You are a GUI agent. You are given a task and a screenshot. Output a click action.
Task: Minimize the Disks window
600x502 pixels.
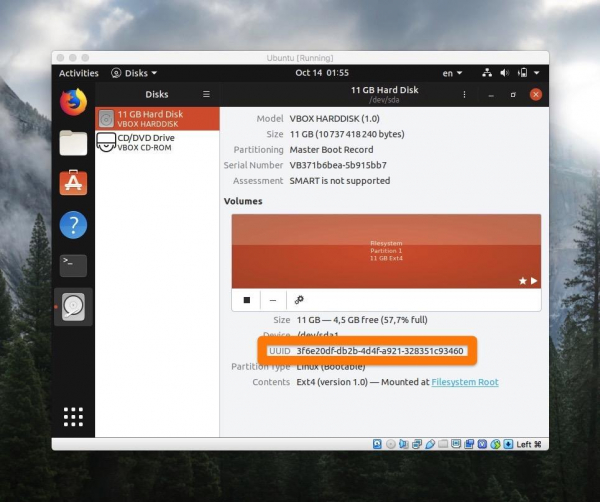point(491,95)
